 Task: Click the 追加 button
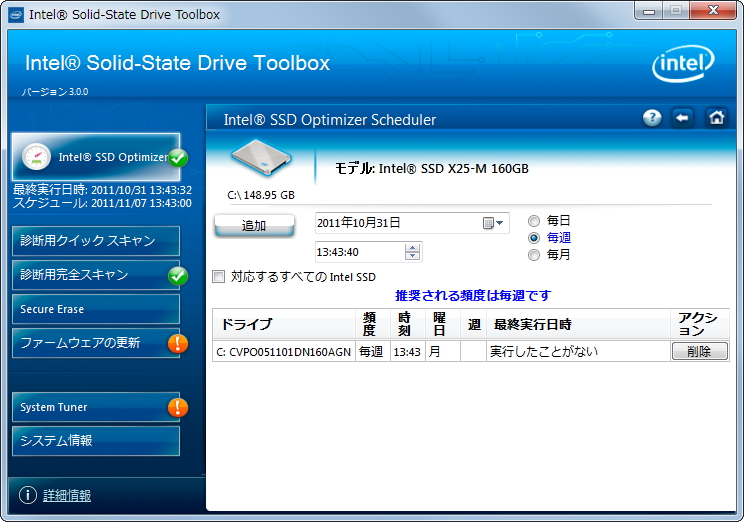pyautogui.click(x=254, y=225)
